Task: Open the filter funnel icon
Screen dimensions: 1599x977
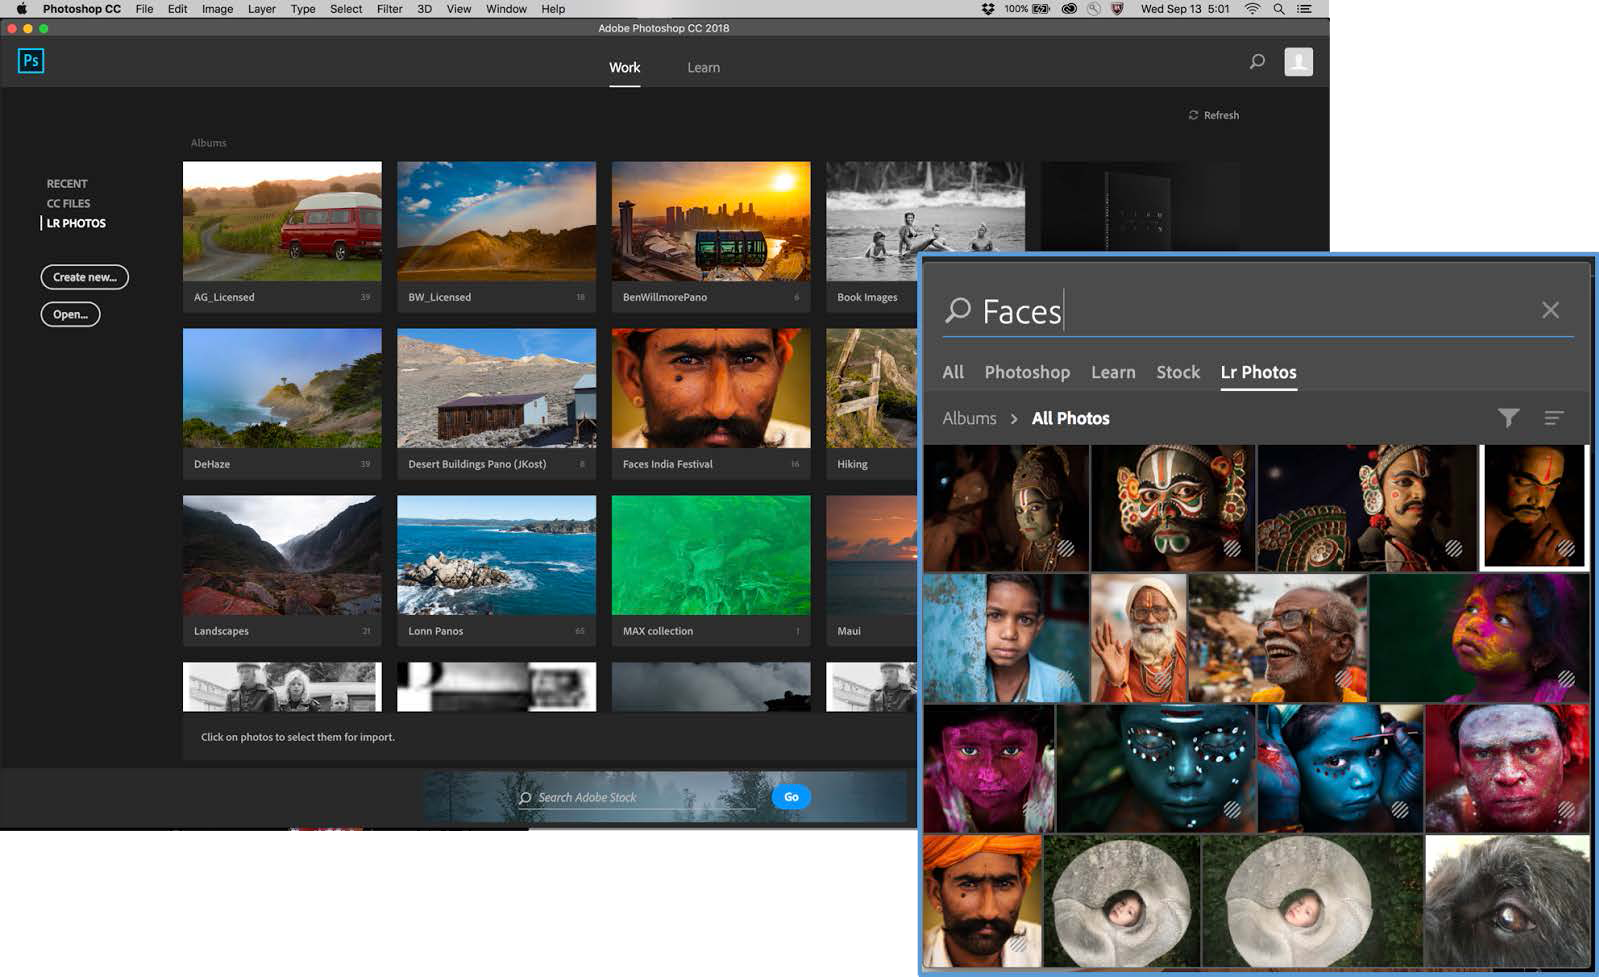Action: 1508,418
